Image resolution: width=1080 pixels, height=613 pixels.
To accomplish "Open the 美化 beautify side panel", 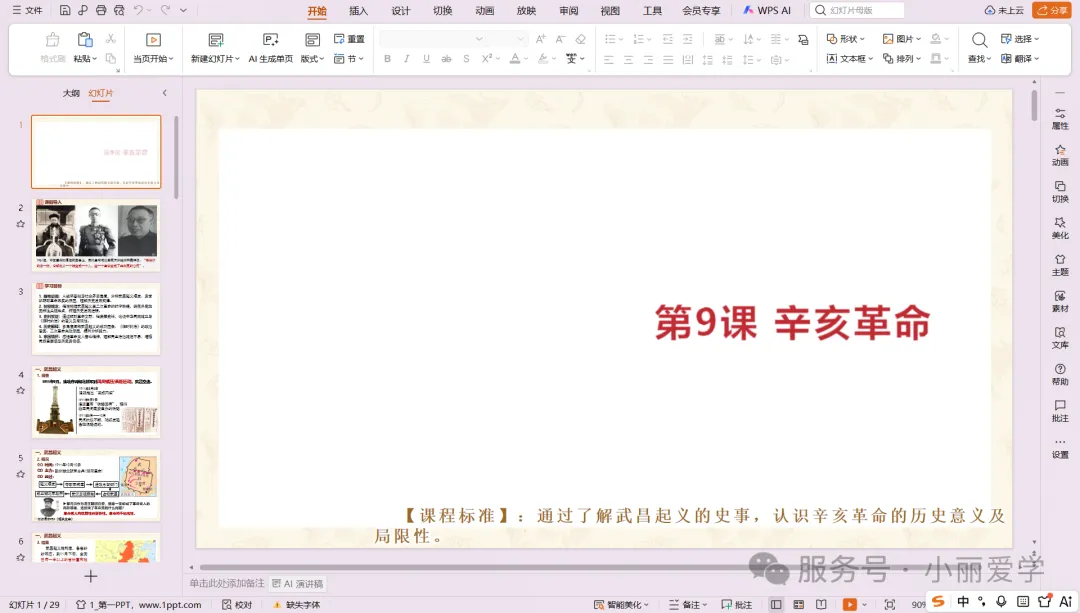I will coord(1060,228).
